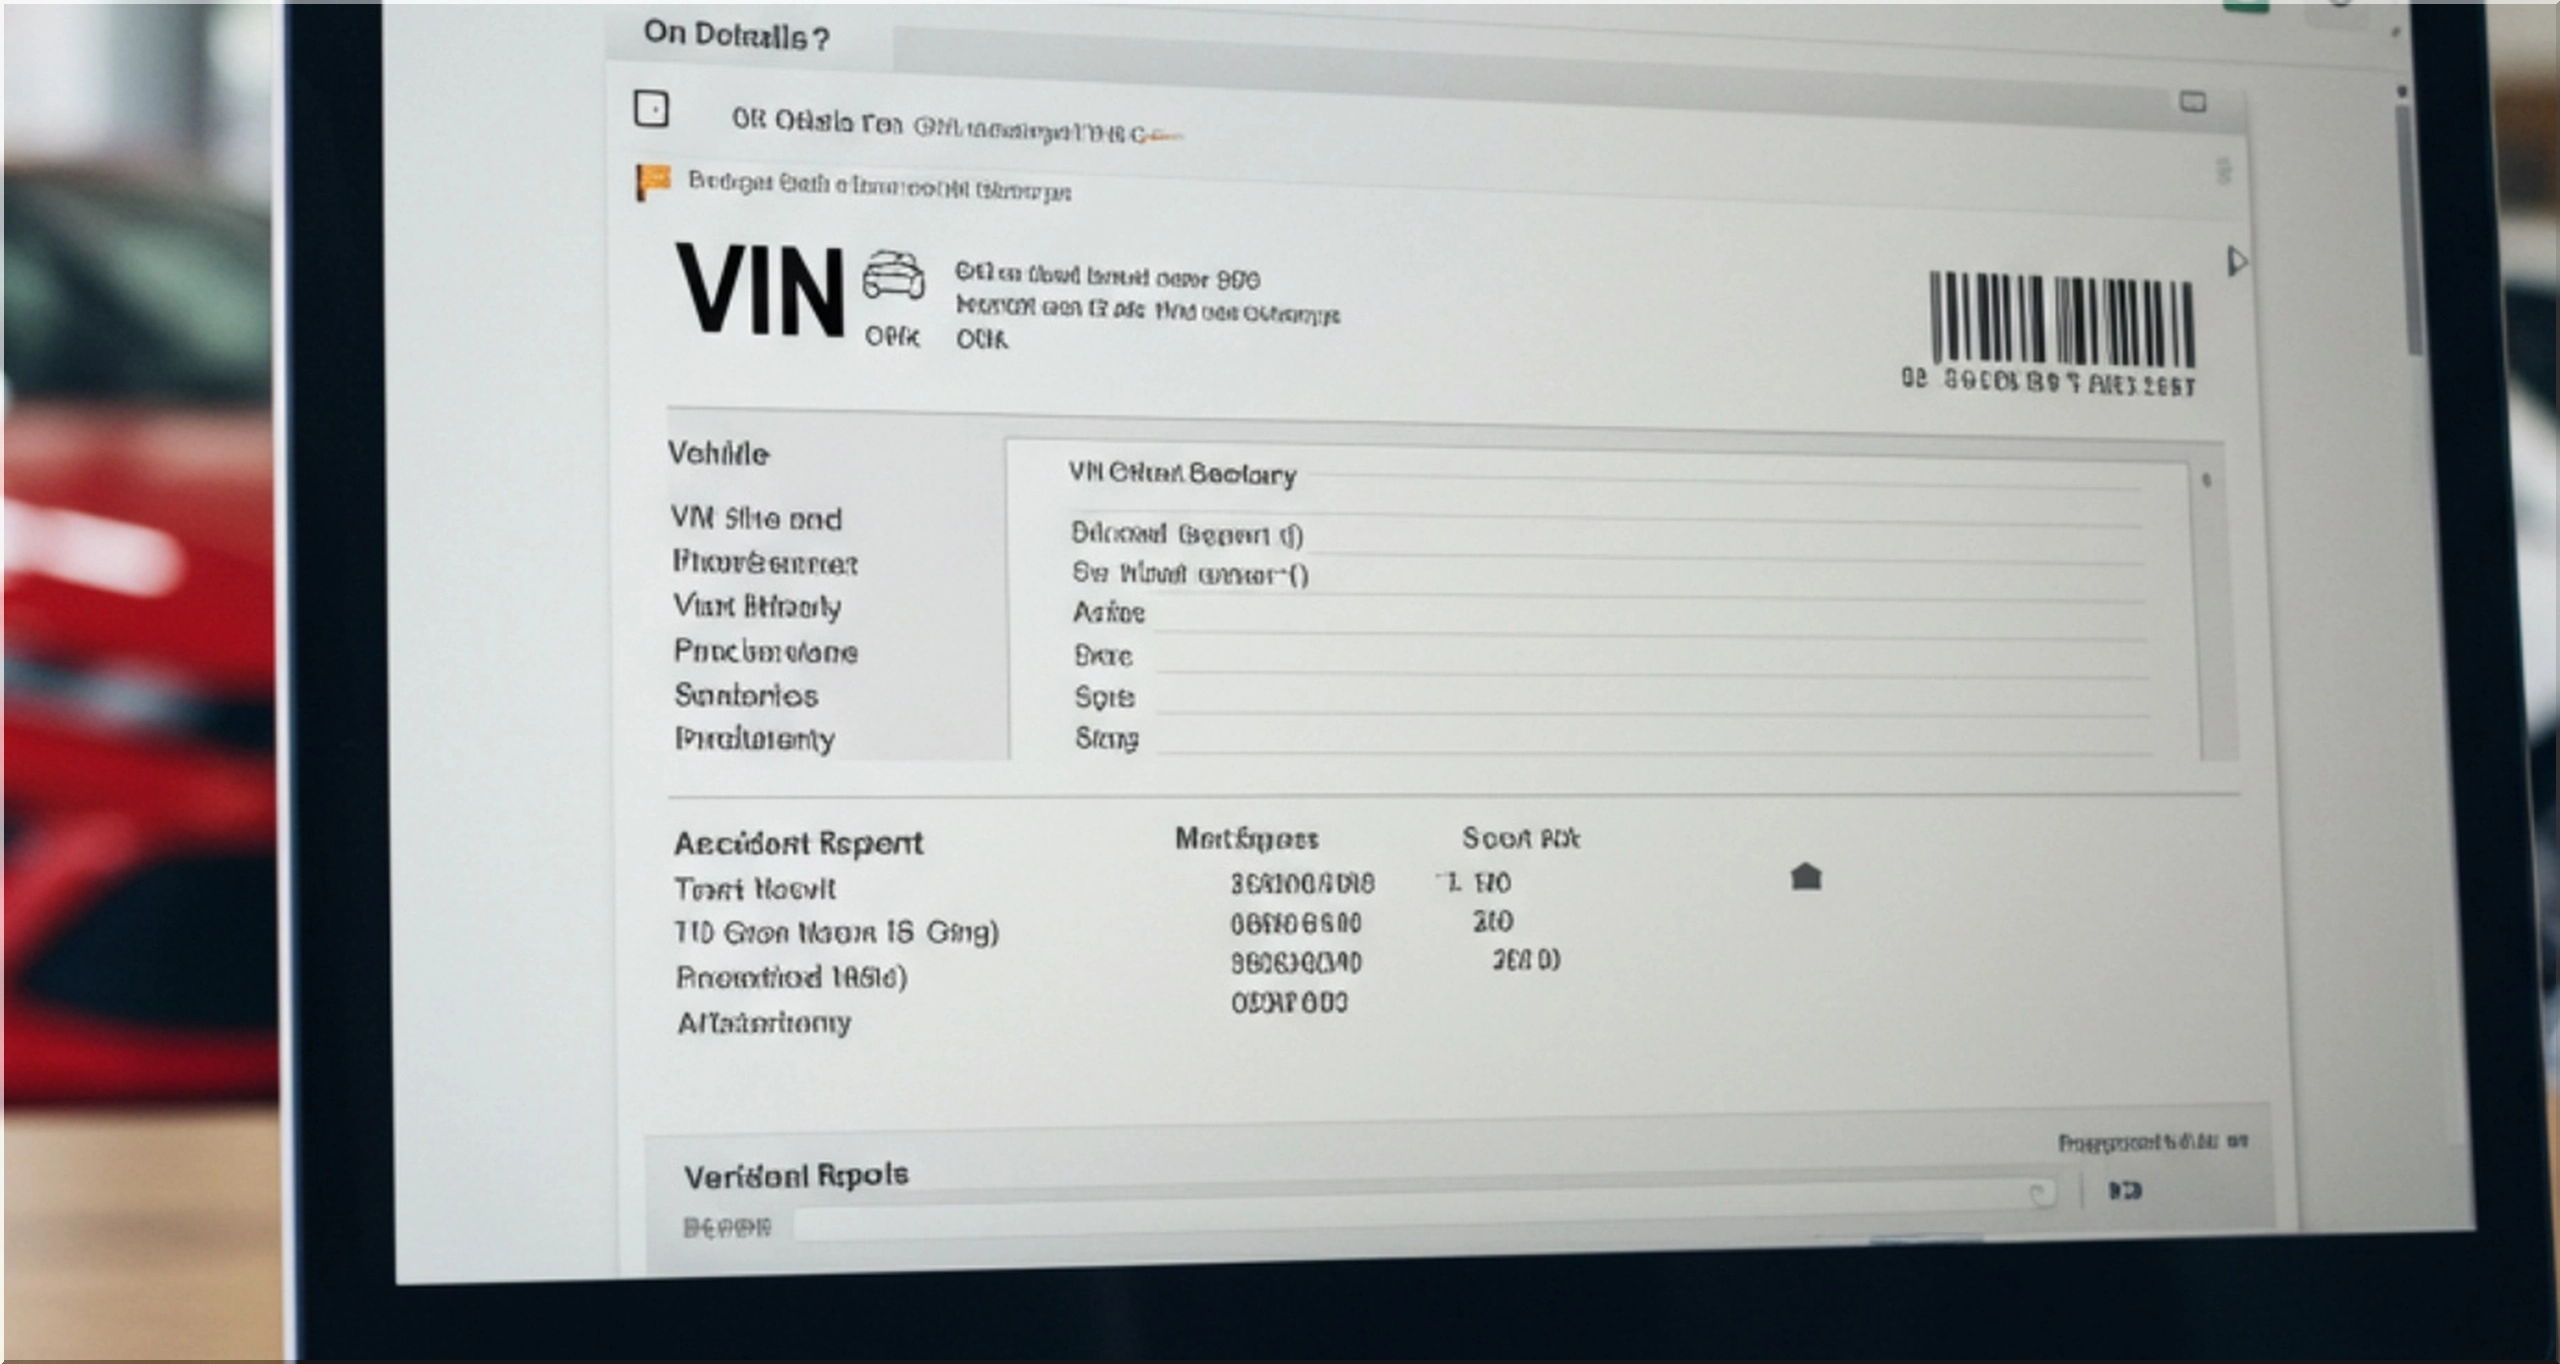The width and height of the screenshot is (2560, 1364).
Task: Click the large VIN heading
Action: [x=760, y=291]
